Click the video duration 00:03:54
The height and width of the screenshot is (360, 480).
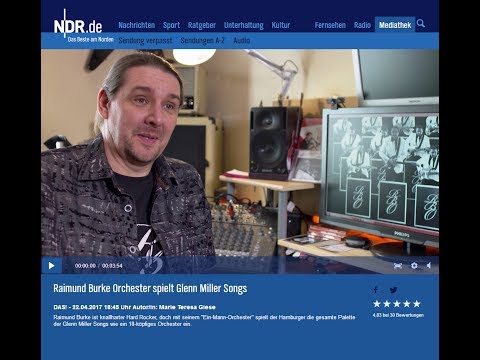point(112,266)
